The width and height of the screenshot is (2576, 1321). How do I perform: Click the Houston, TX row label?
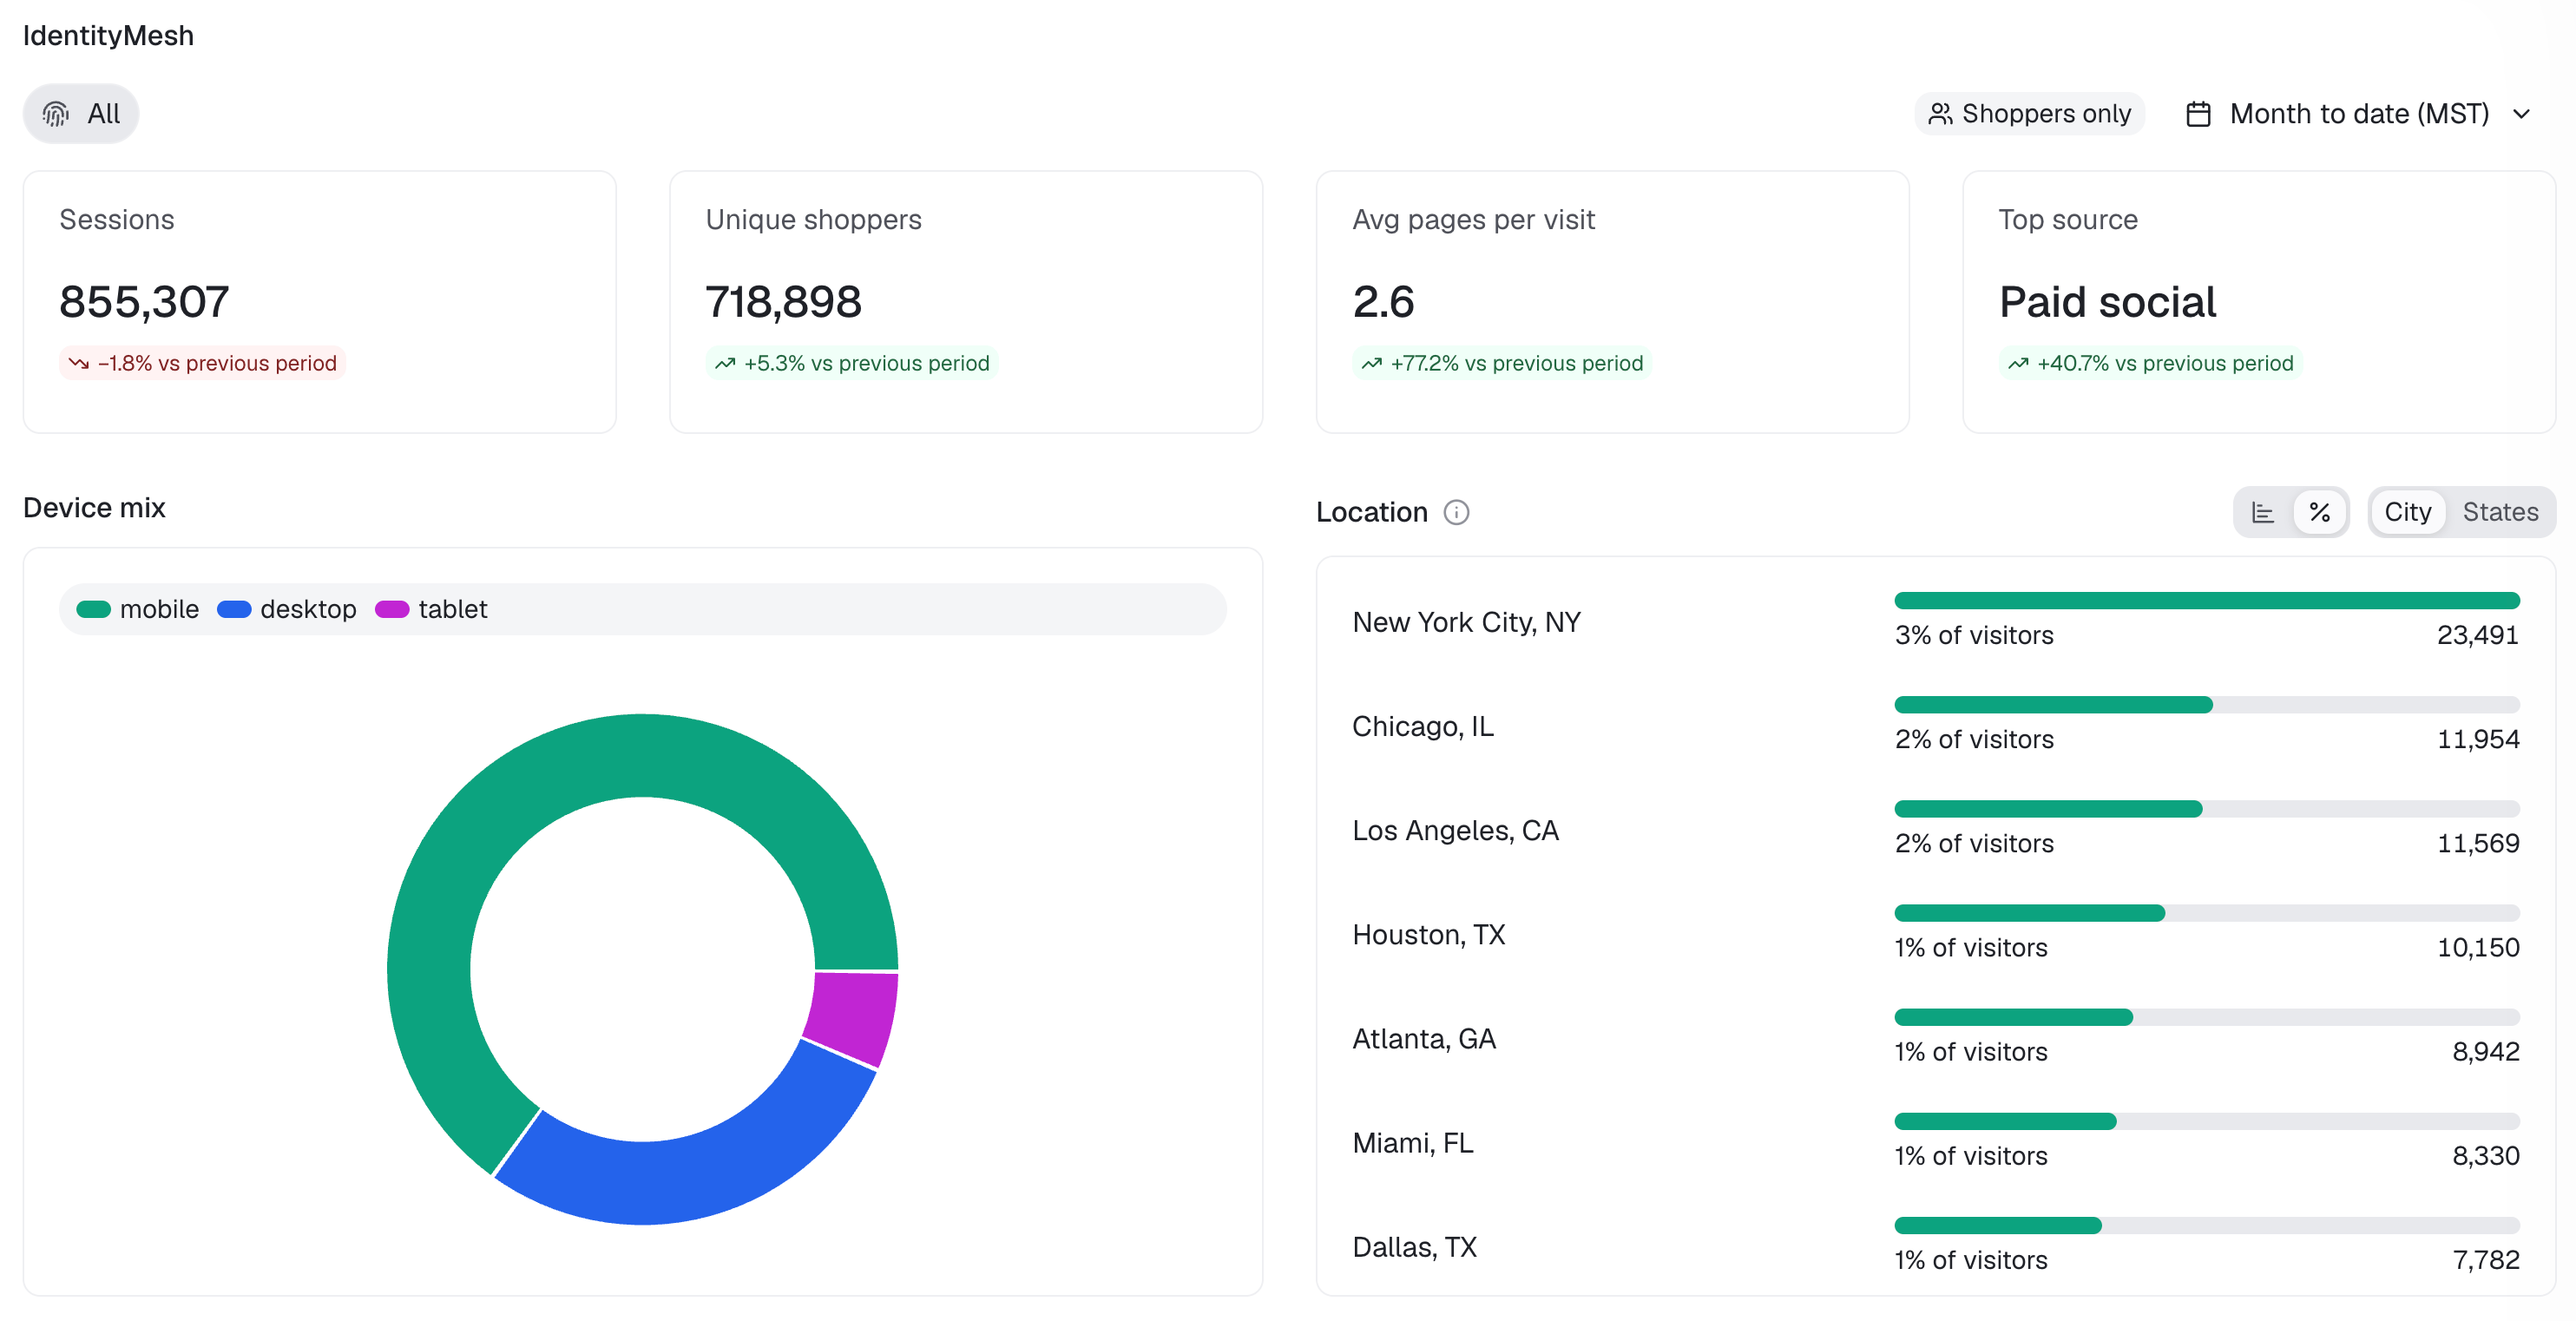[x=1428, y=934]
